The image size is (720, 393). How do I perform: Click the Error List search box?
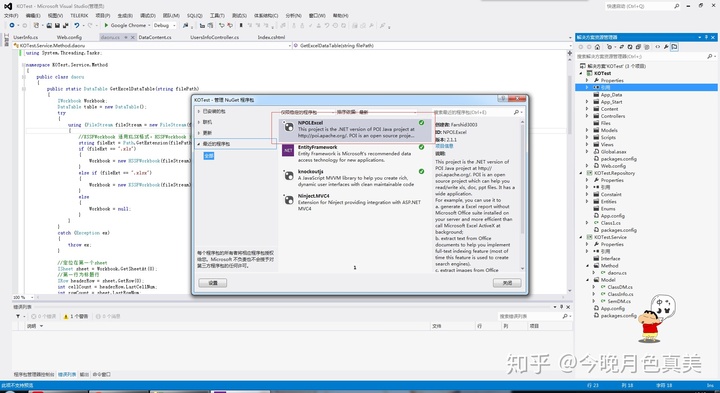tap(534, 316)
